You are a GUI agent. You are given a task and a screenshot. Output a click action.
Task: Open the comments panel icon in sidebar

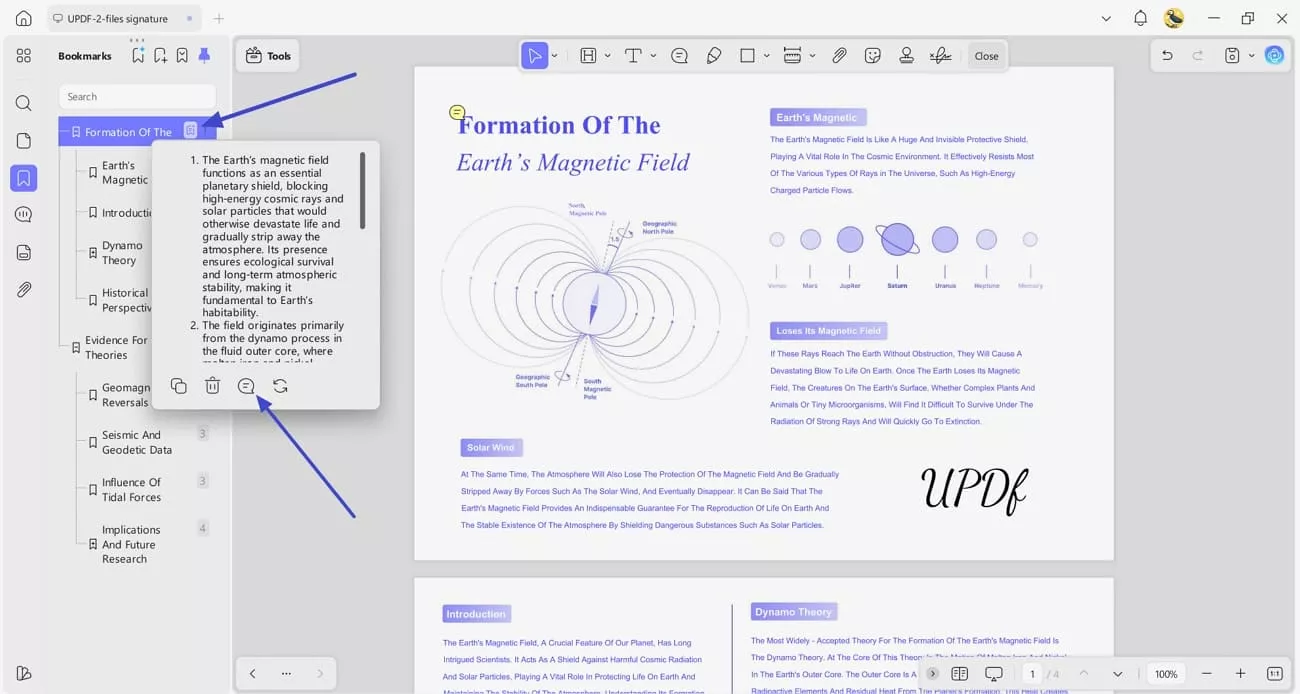pyautogui.click(x=23, y=215)
